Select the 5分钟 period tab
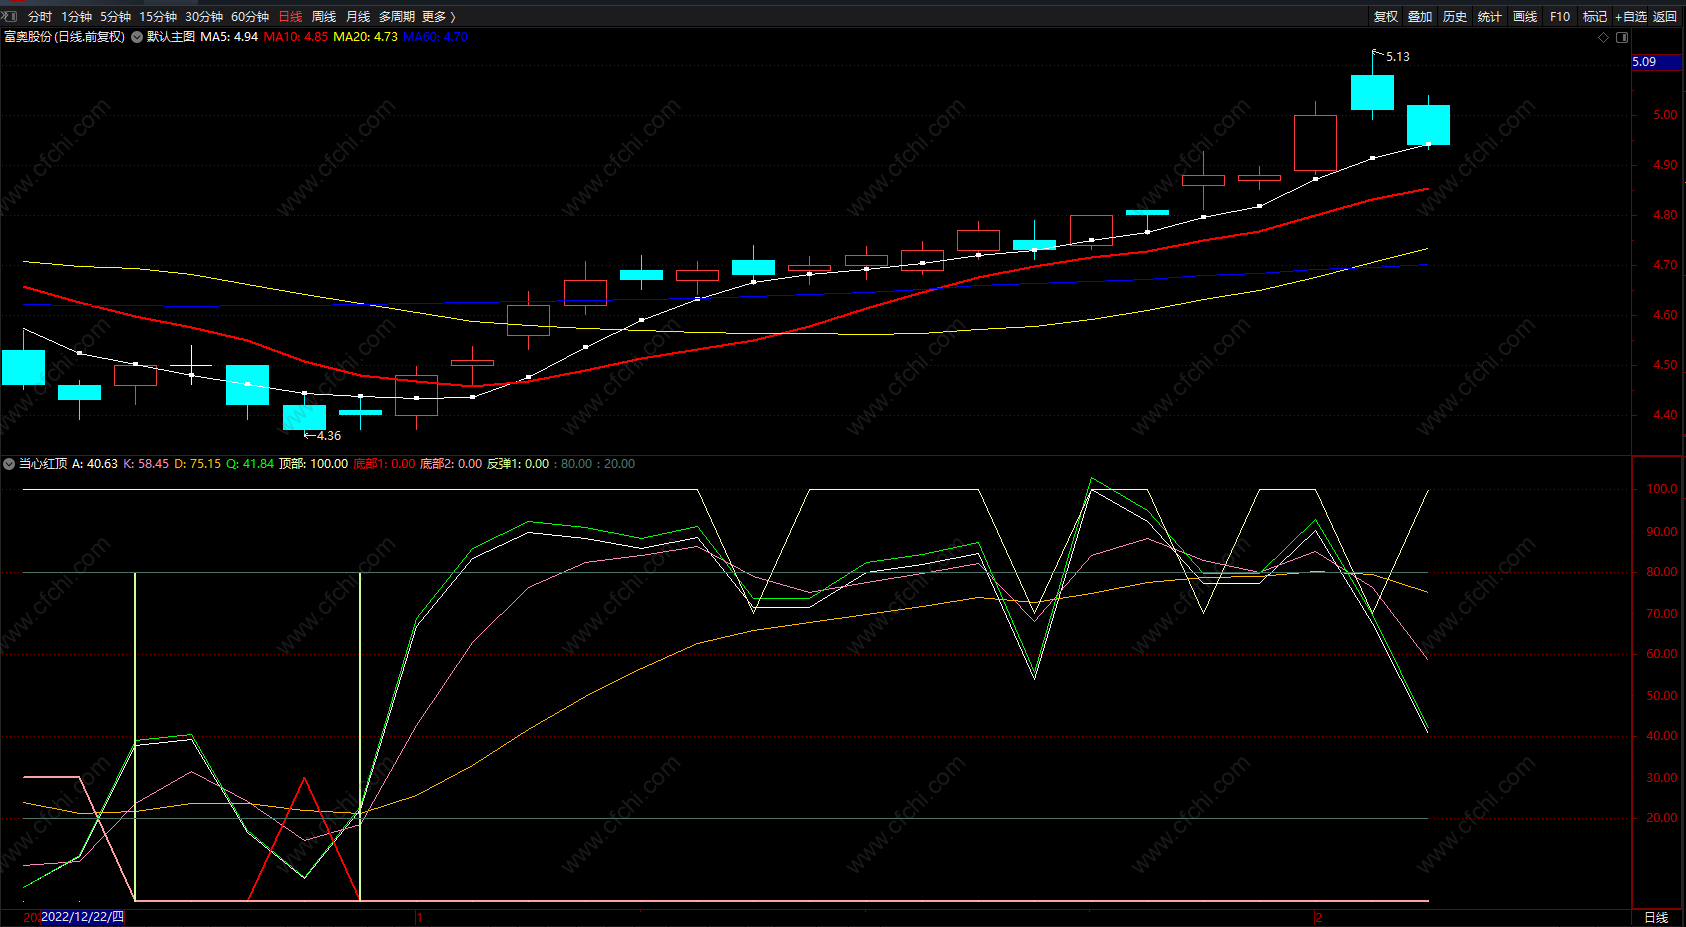Image resolution: width=1686 pixels, height=927 pixels. click(x=115, y=17)
